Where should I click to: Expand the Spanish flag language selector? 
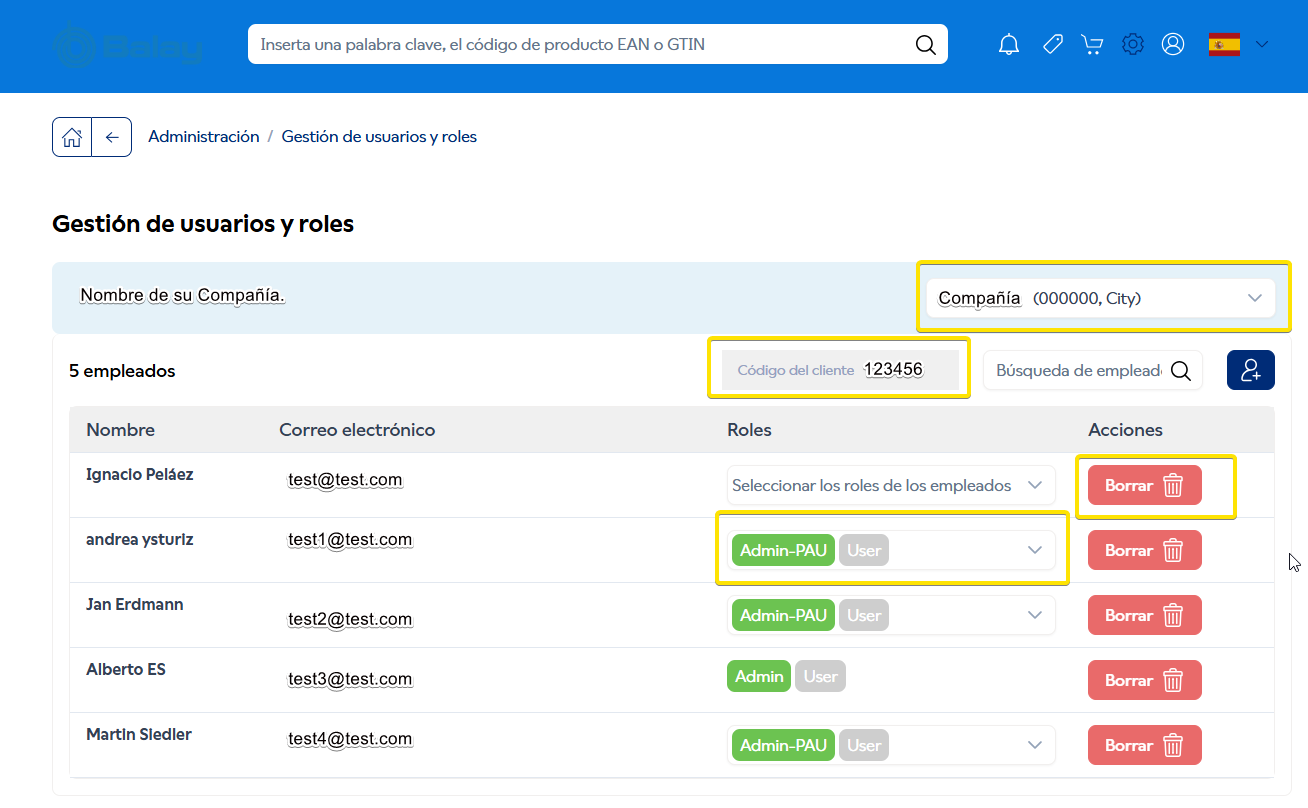click(x=1239, y=45)
